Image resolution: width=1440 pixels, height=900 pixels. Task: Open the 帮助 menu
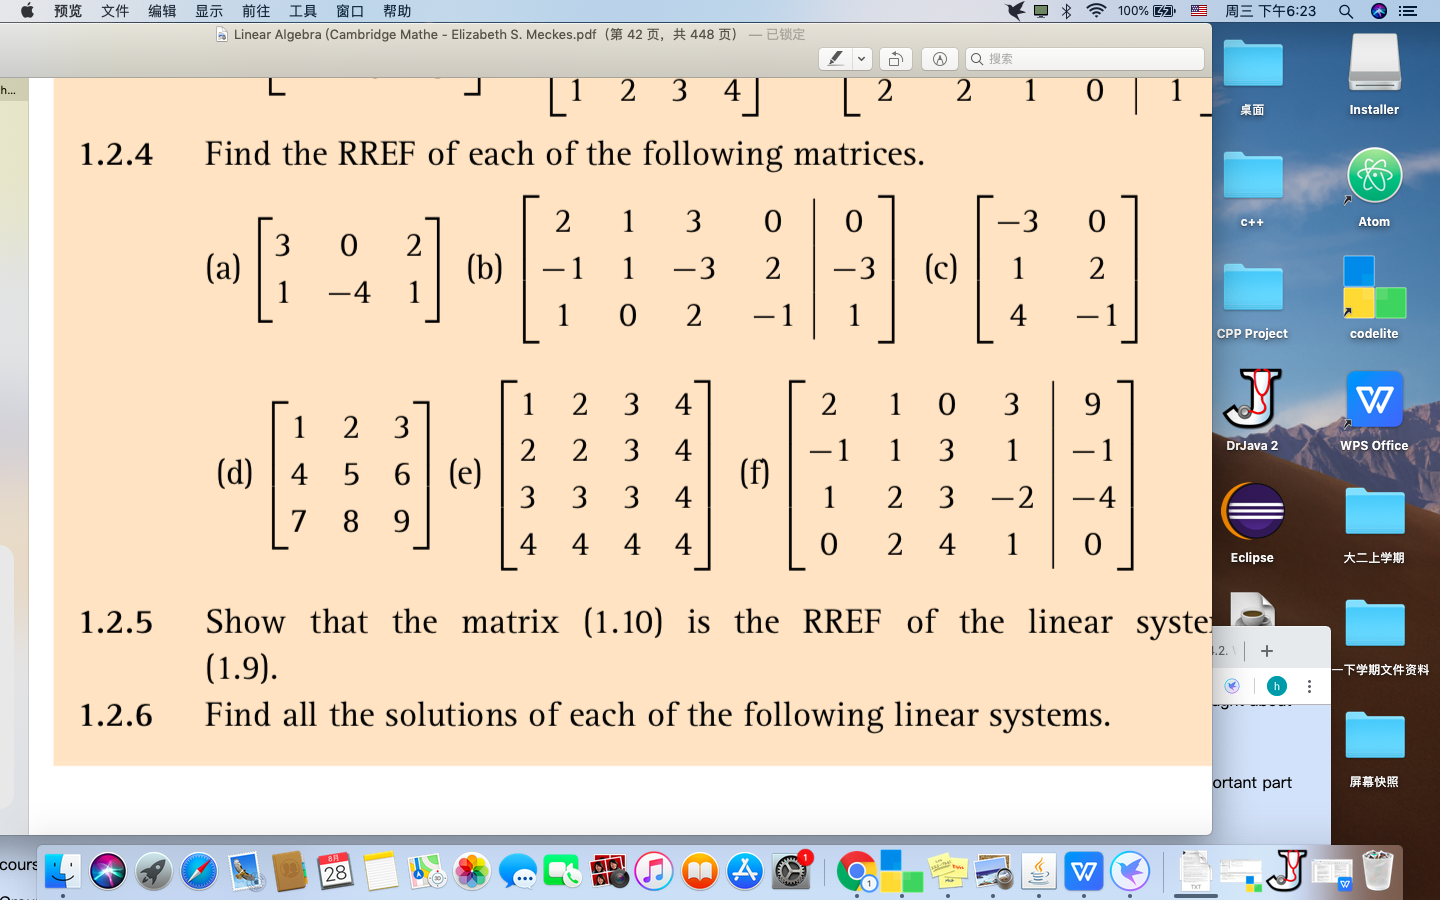pos(397,11)
